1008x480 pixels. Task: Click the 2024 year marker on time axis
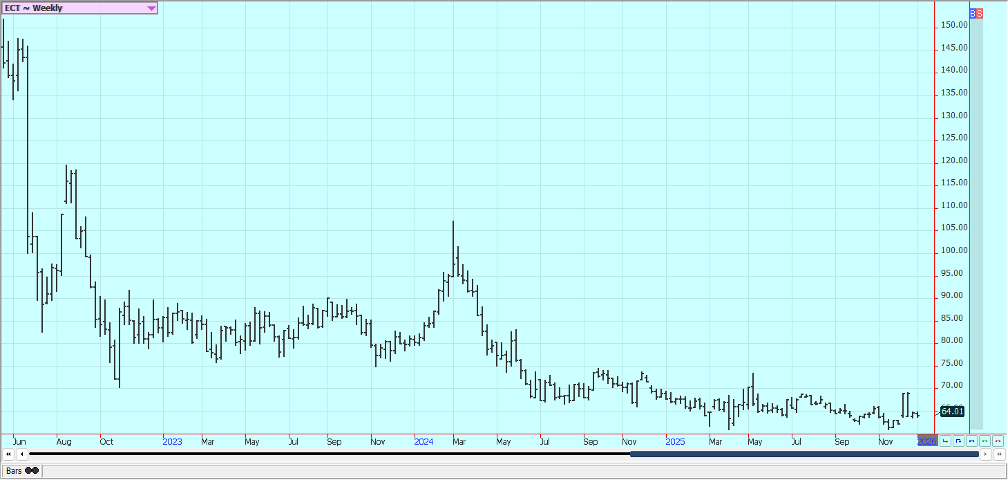click(x=423, y=440)
